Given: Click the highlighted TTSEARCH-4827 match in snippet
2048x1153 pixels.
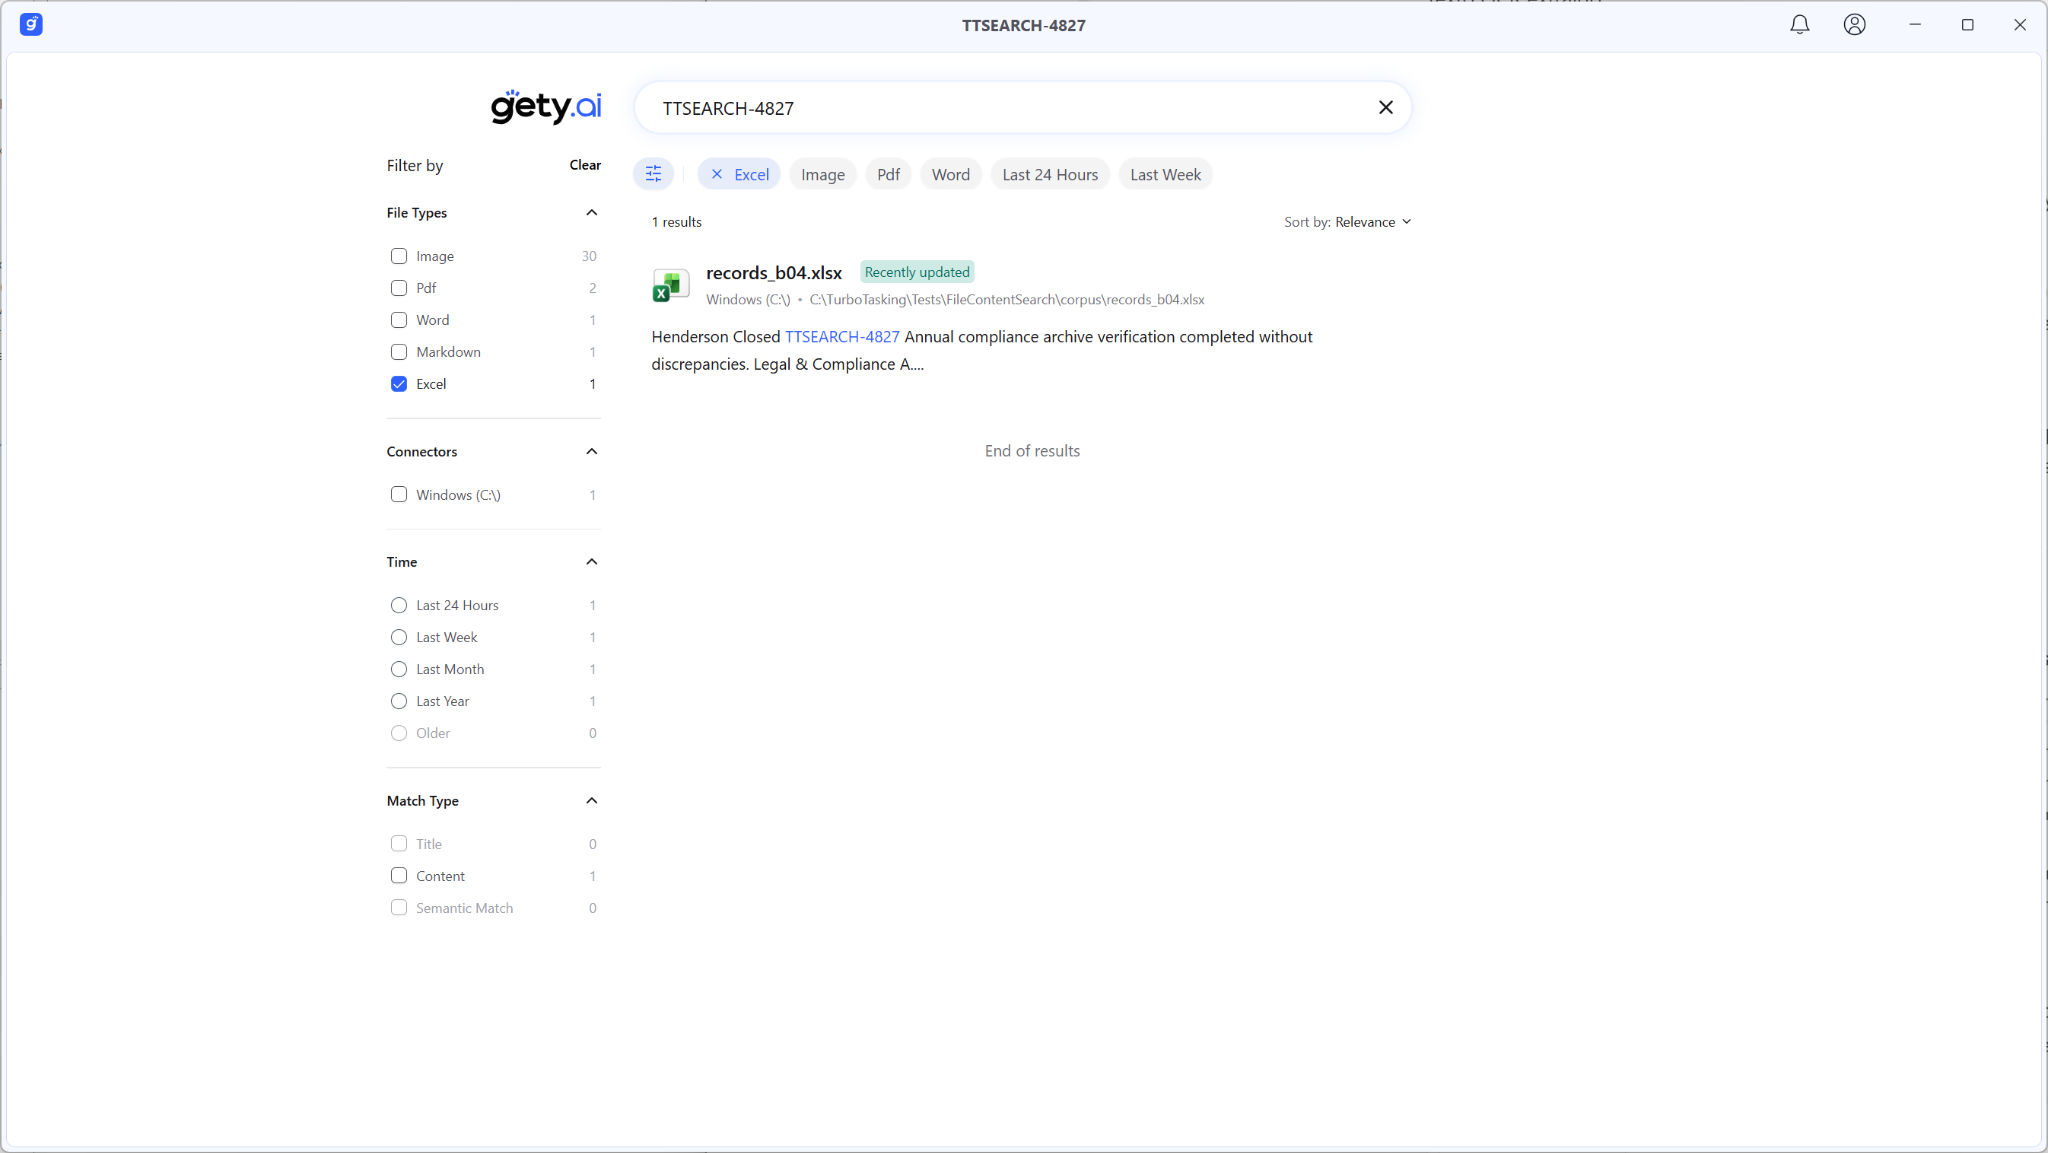Looking at the screenshot, I should [842, 337].
